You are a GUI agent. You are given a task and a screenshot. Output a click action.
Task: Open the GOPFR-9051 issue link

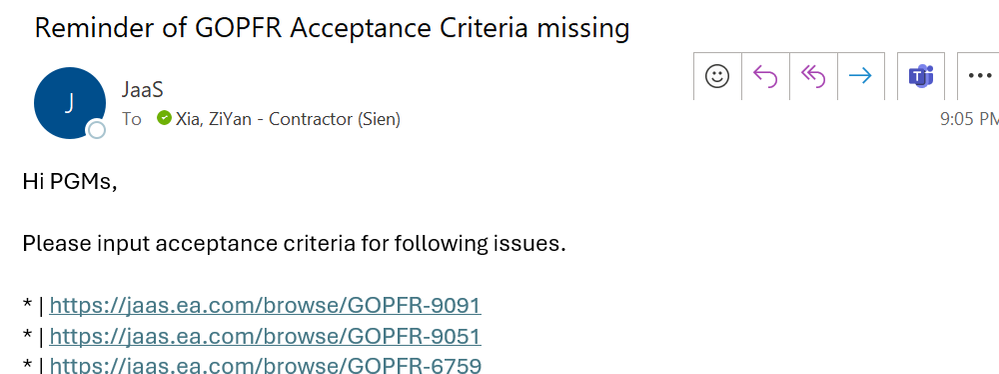tap(265, 336)
